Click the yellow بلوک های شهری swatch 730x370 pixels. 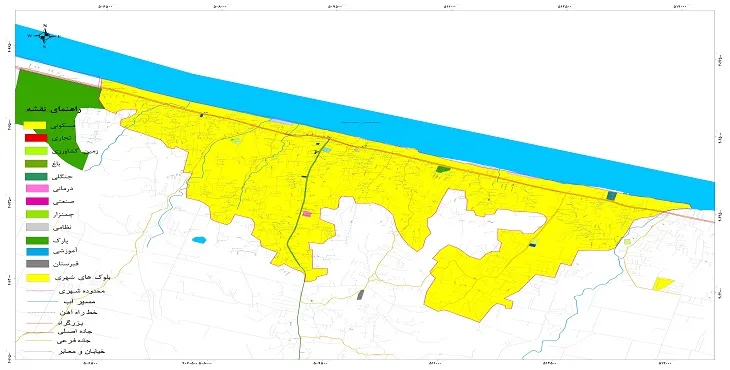click(38, 277)
